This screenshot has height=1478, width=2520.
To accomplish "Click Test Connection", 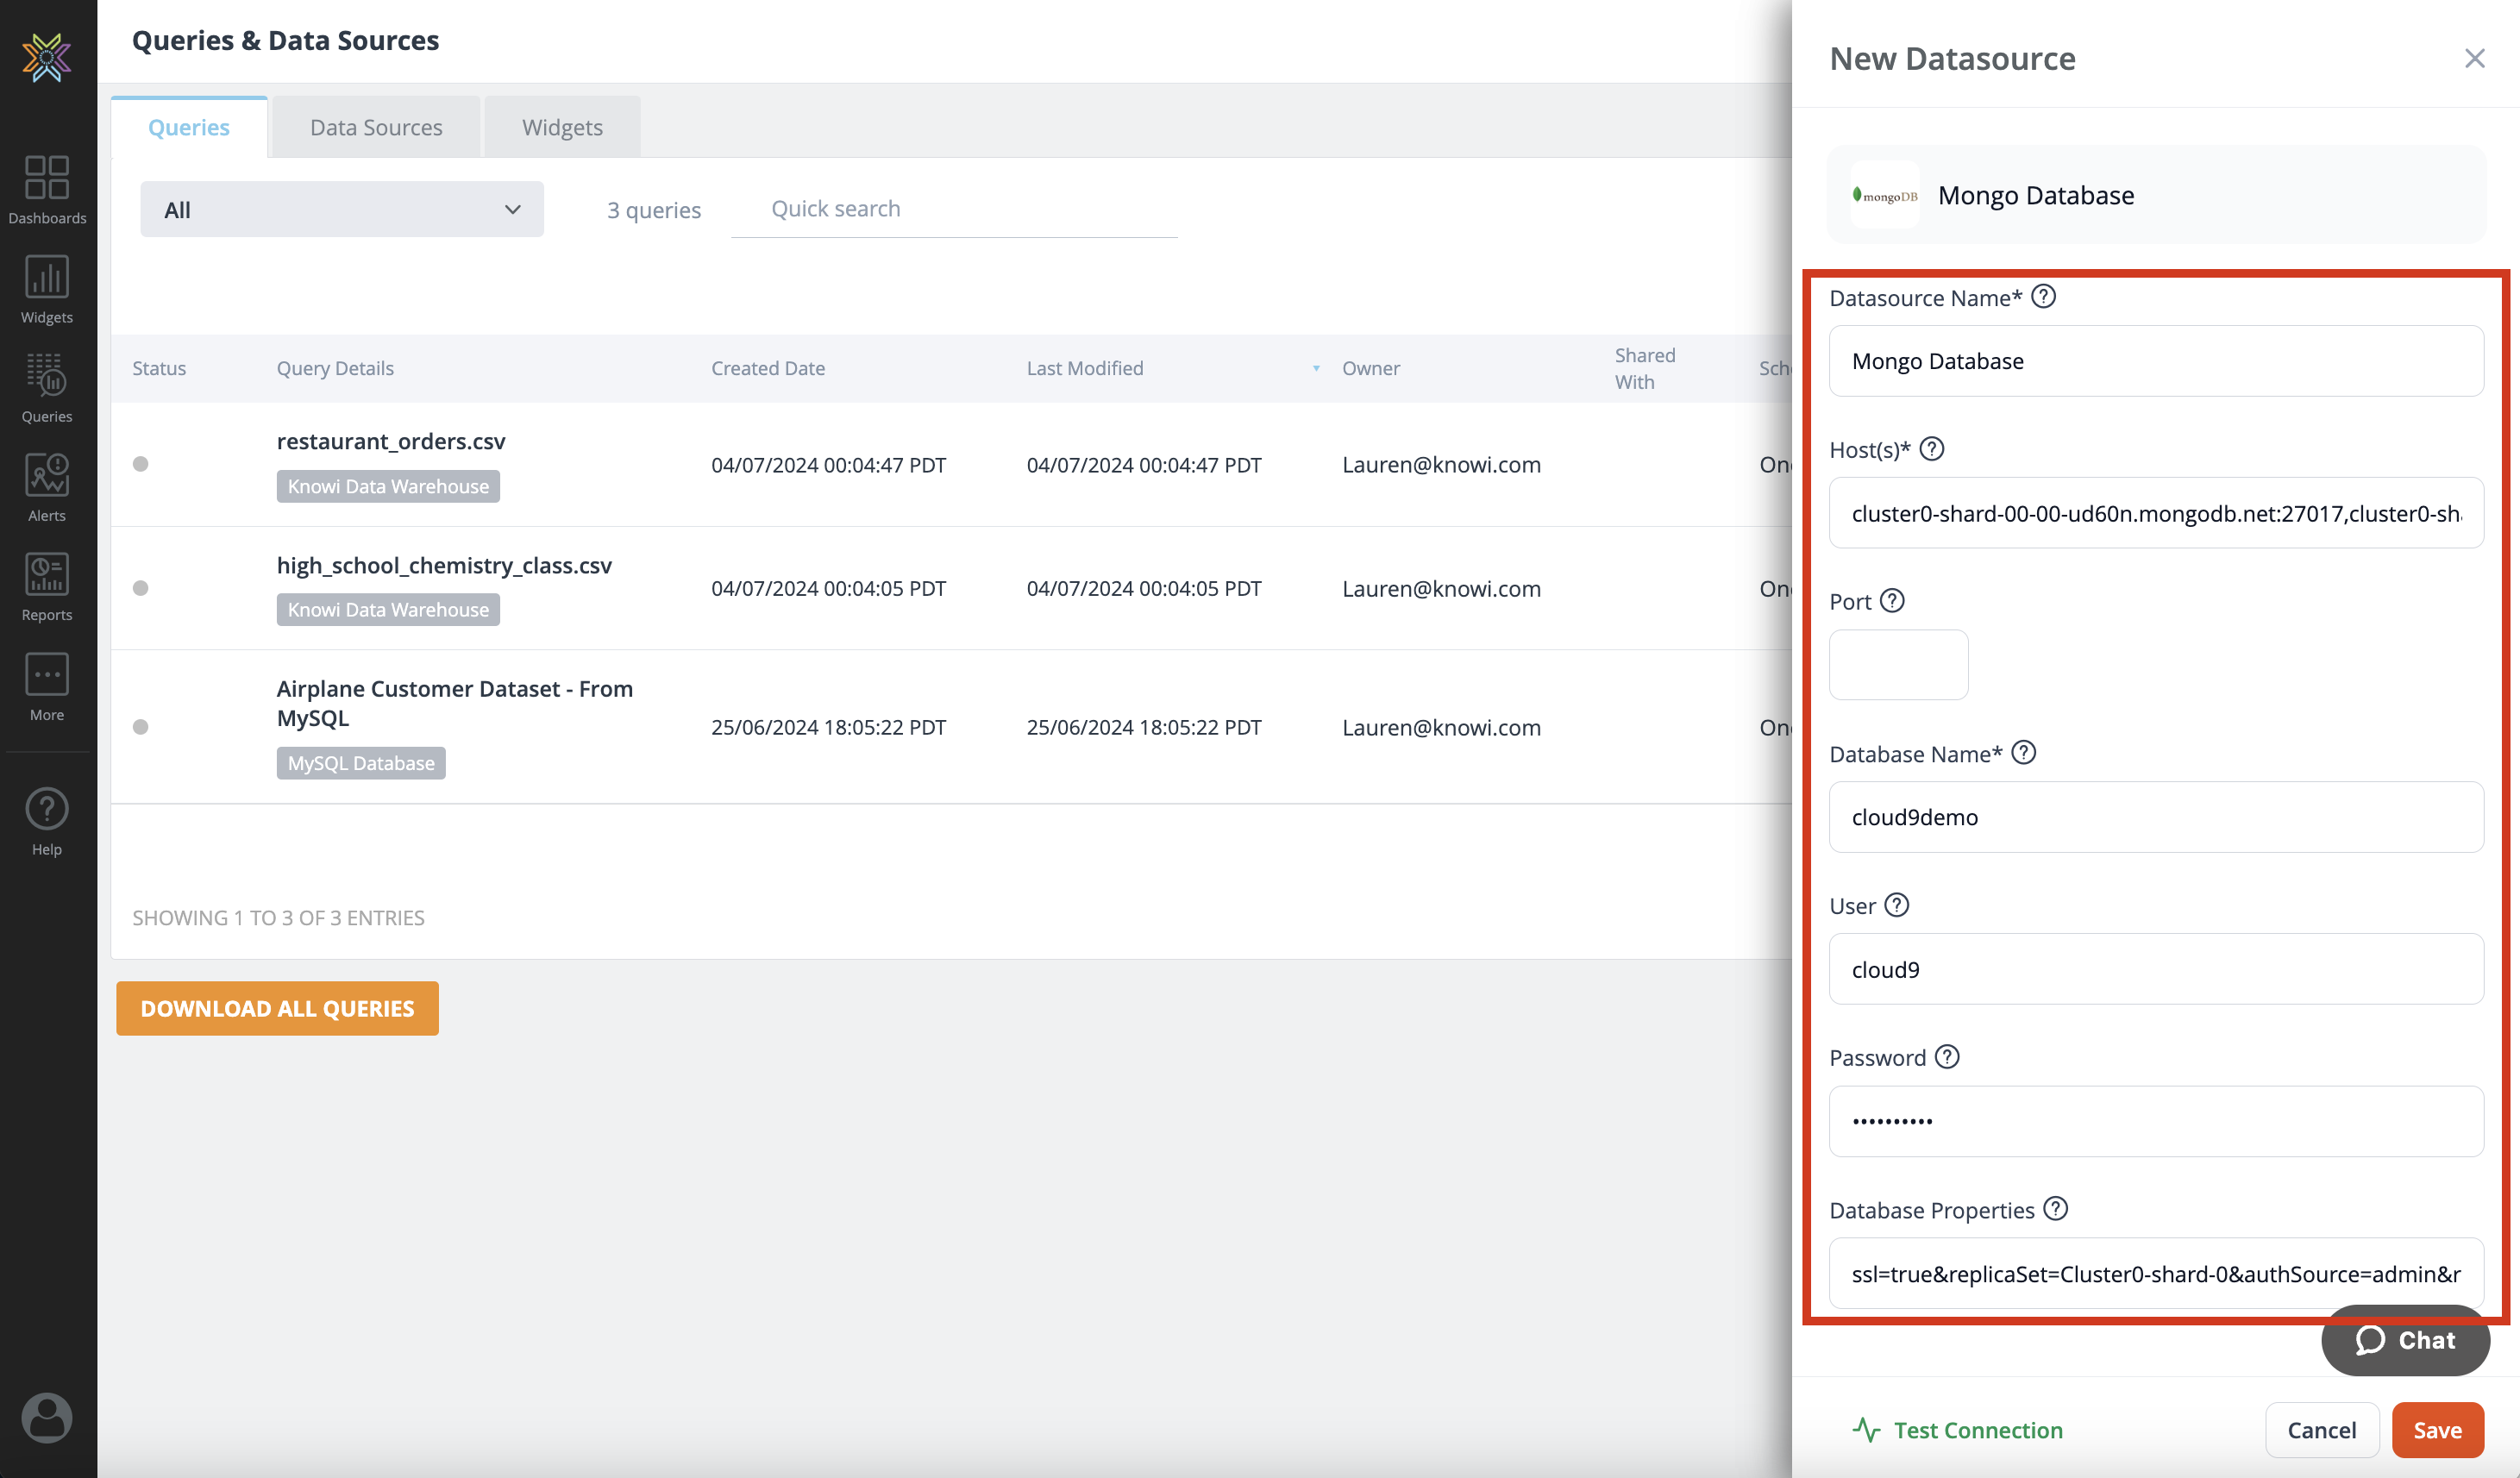I will 1957,1430.
